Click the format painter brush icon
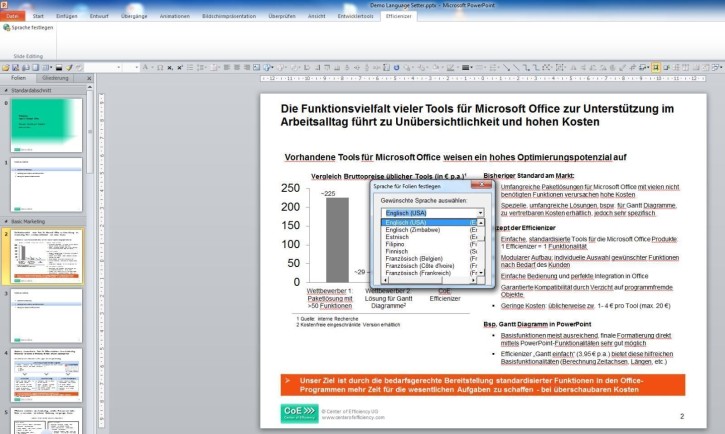This screenshot has height=434, width=725. click(x=68, y=67)
